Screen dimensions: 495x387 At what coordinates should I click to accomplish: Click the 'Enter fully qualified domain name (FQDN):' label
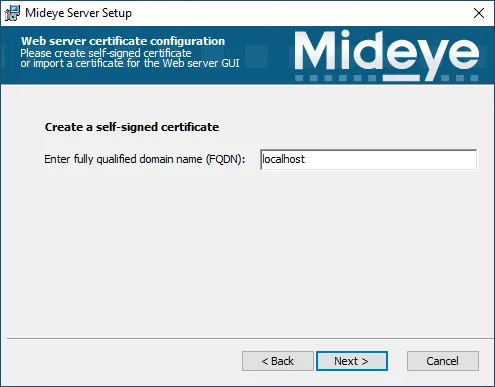[x=145, y=159]
